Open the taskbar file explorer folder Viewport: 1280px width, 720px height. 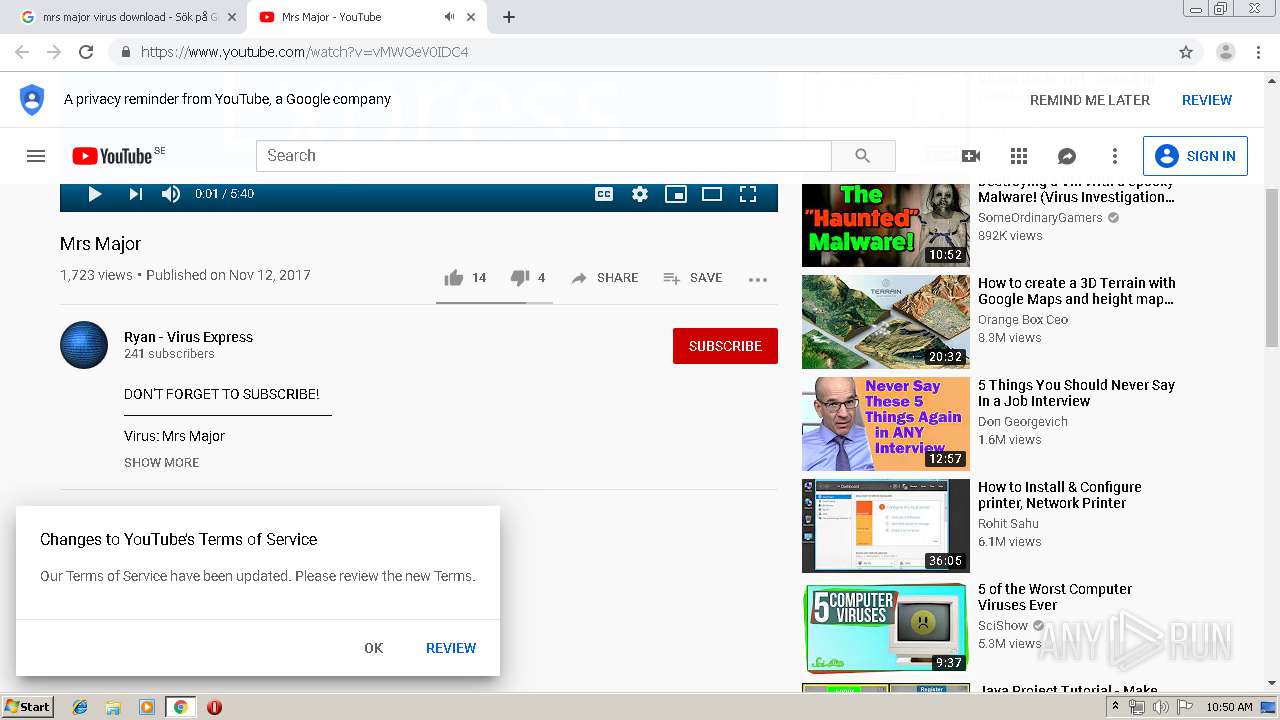113,707
